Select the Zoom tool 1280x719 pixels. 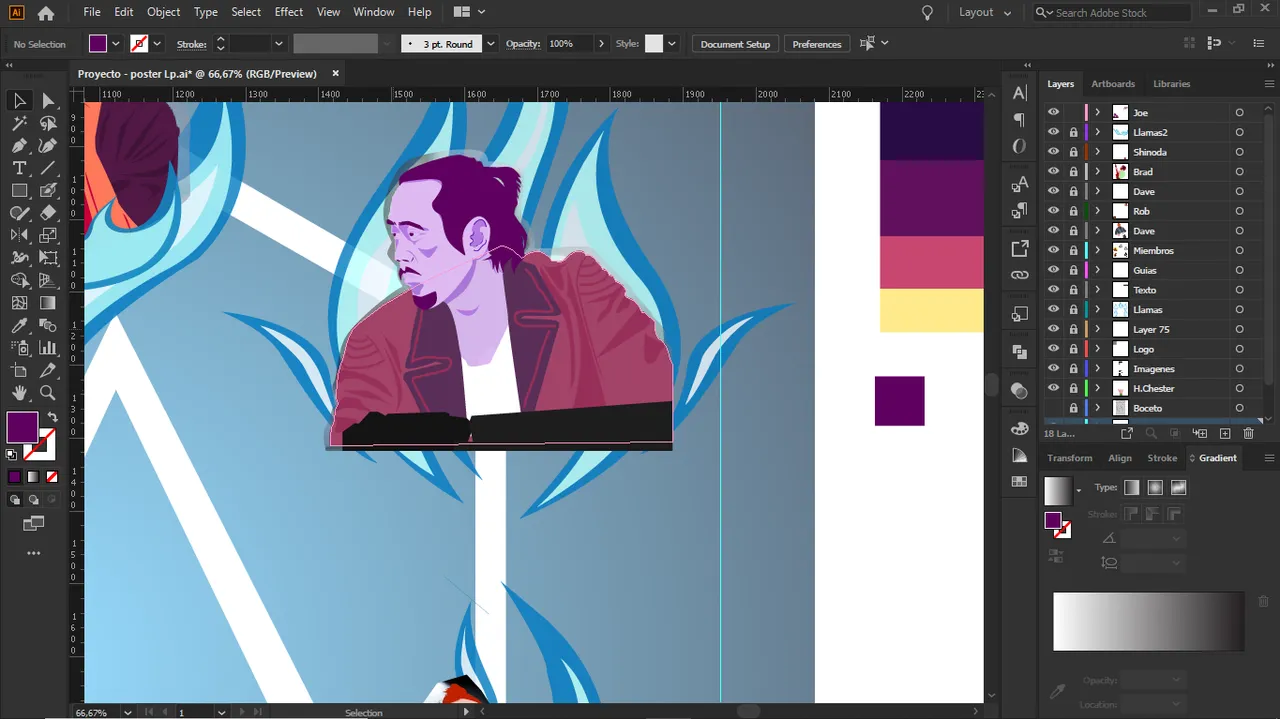click(48, 393)
